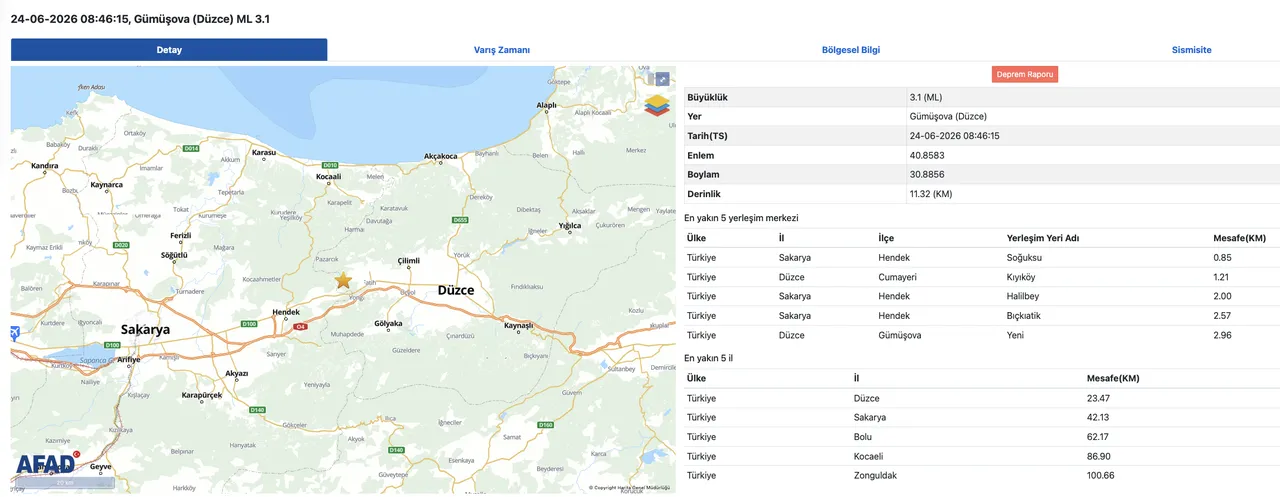Click the Gölyaka label on the map
The width and height of the screenshot is (1280, 497).
pos(388,324)
